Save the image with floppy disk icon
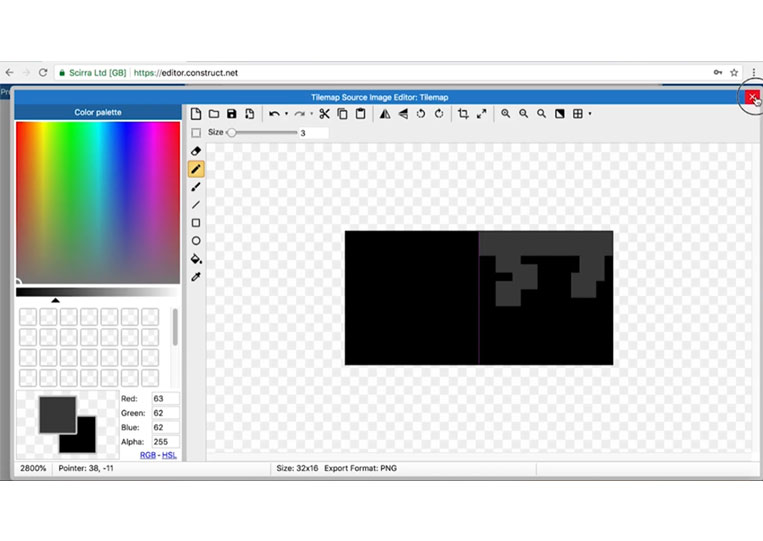The height and width of the screenshot is (541, 763). 232,114
